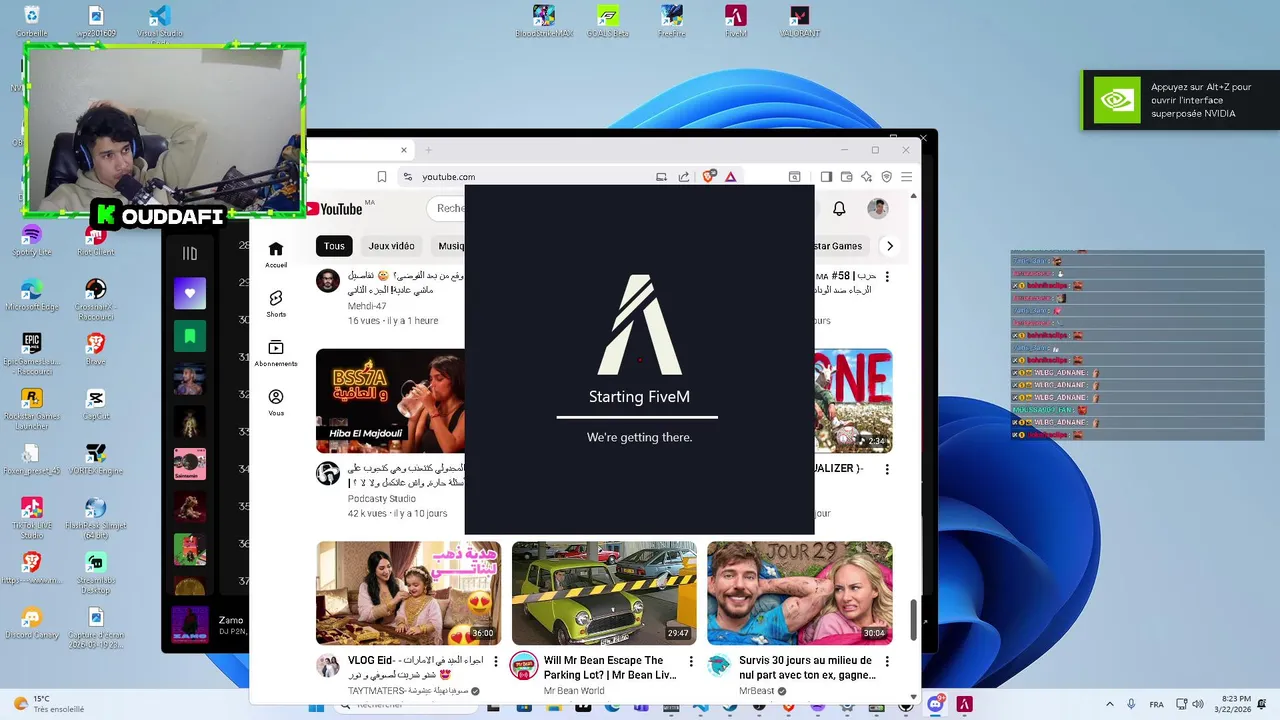Open the Brave desktop shortcut
This screenshot has width=1280, height=720.
96,350
